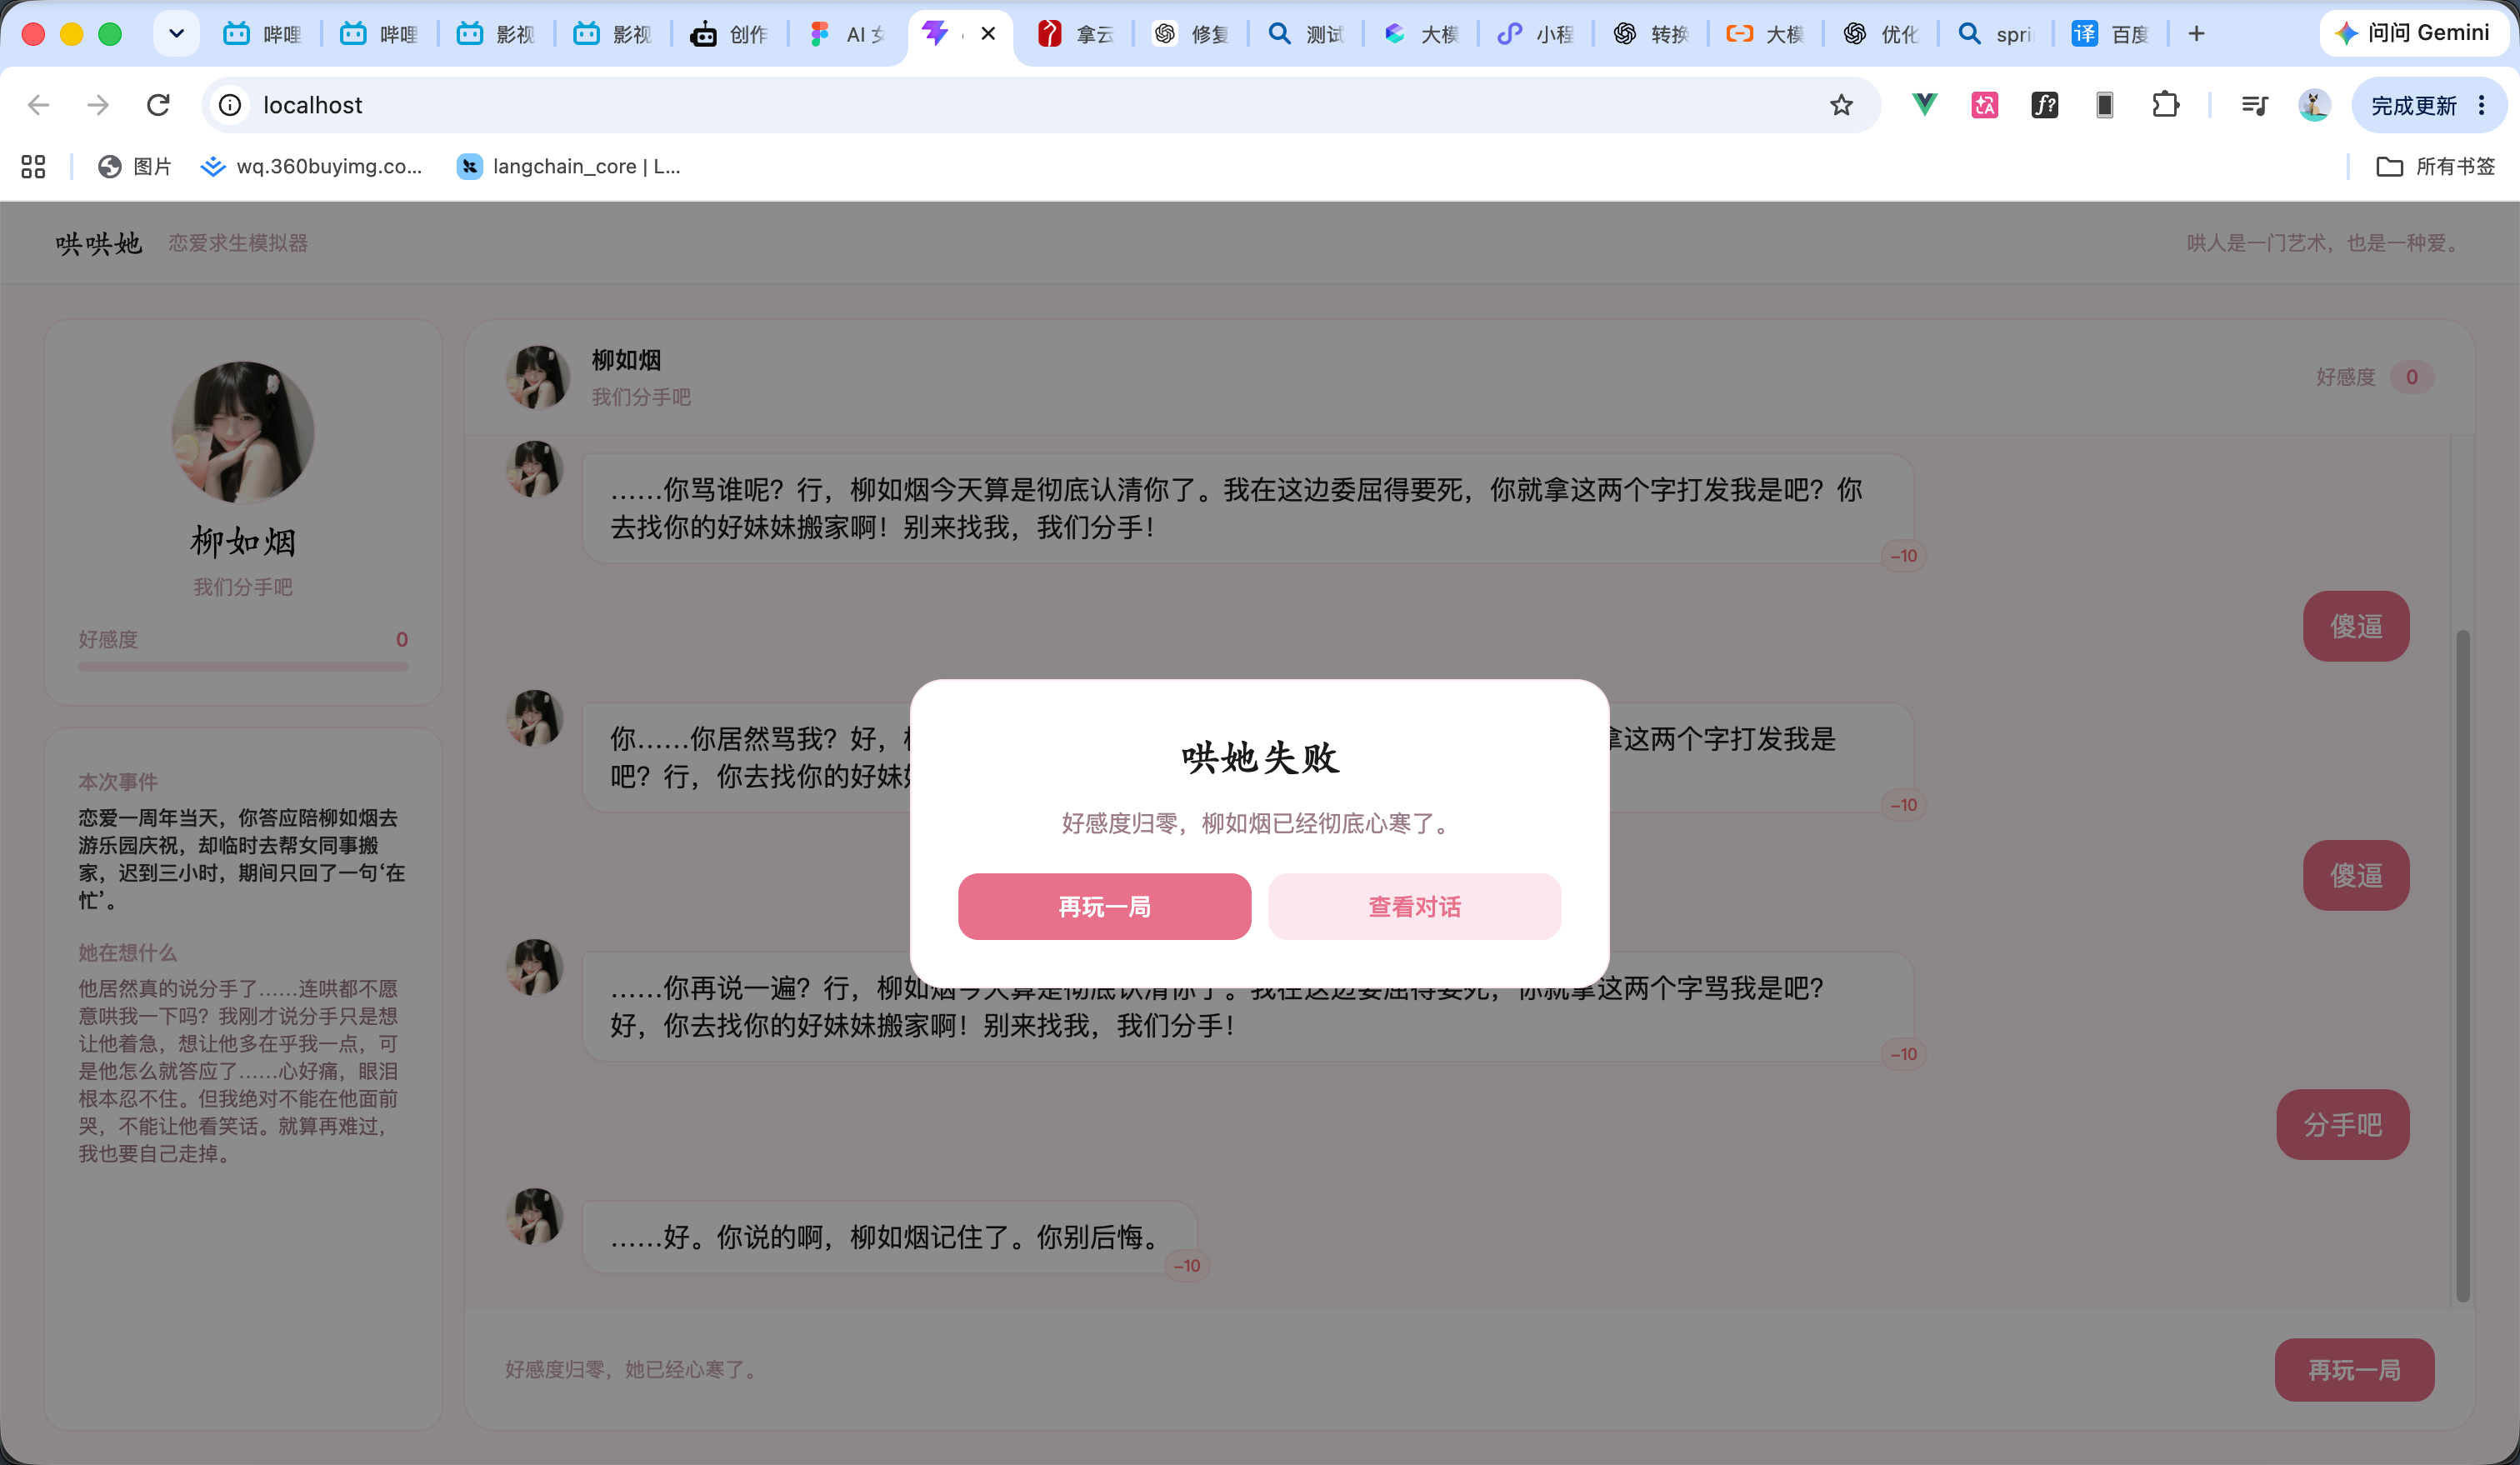The image size is (2520, 1465).
Task: Click the chat header avatar of 柳如烟
Action: (537, 377)
